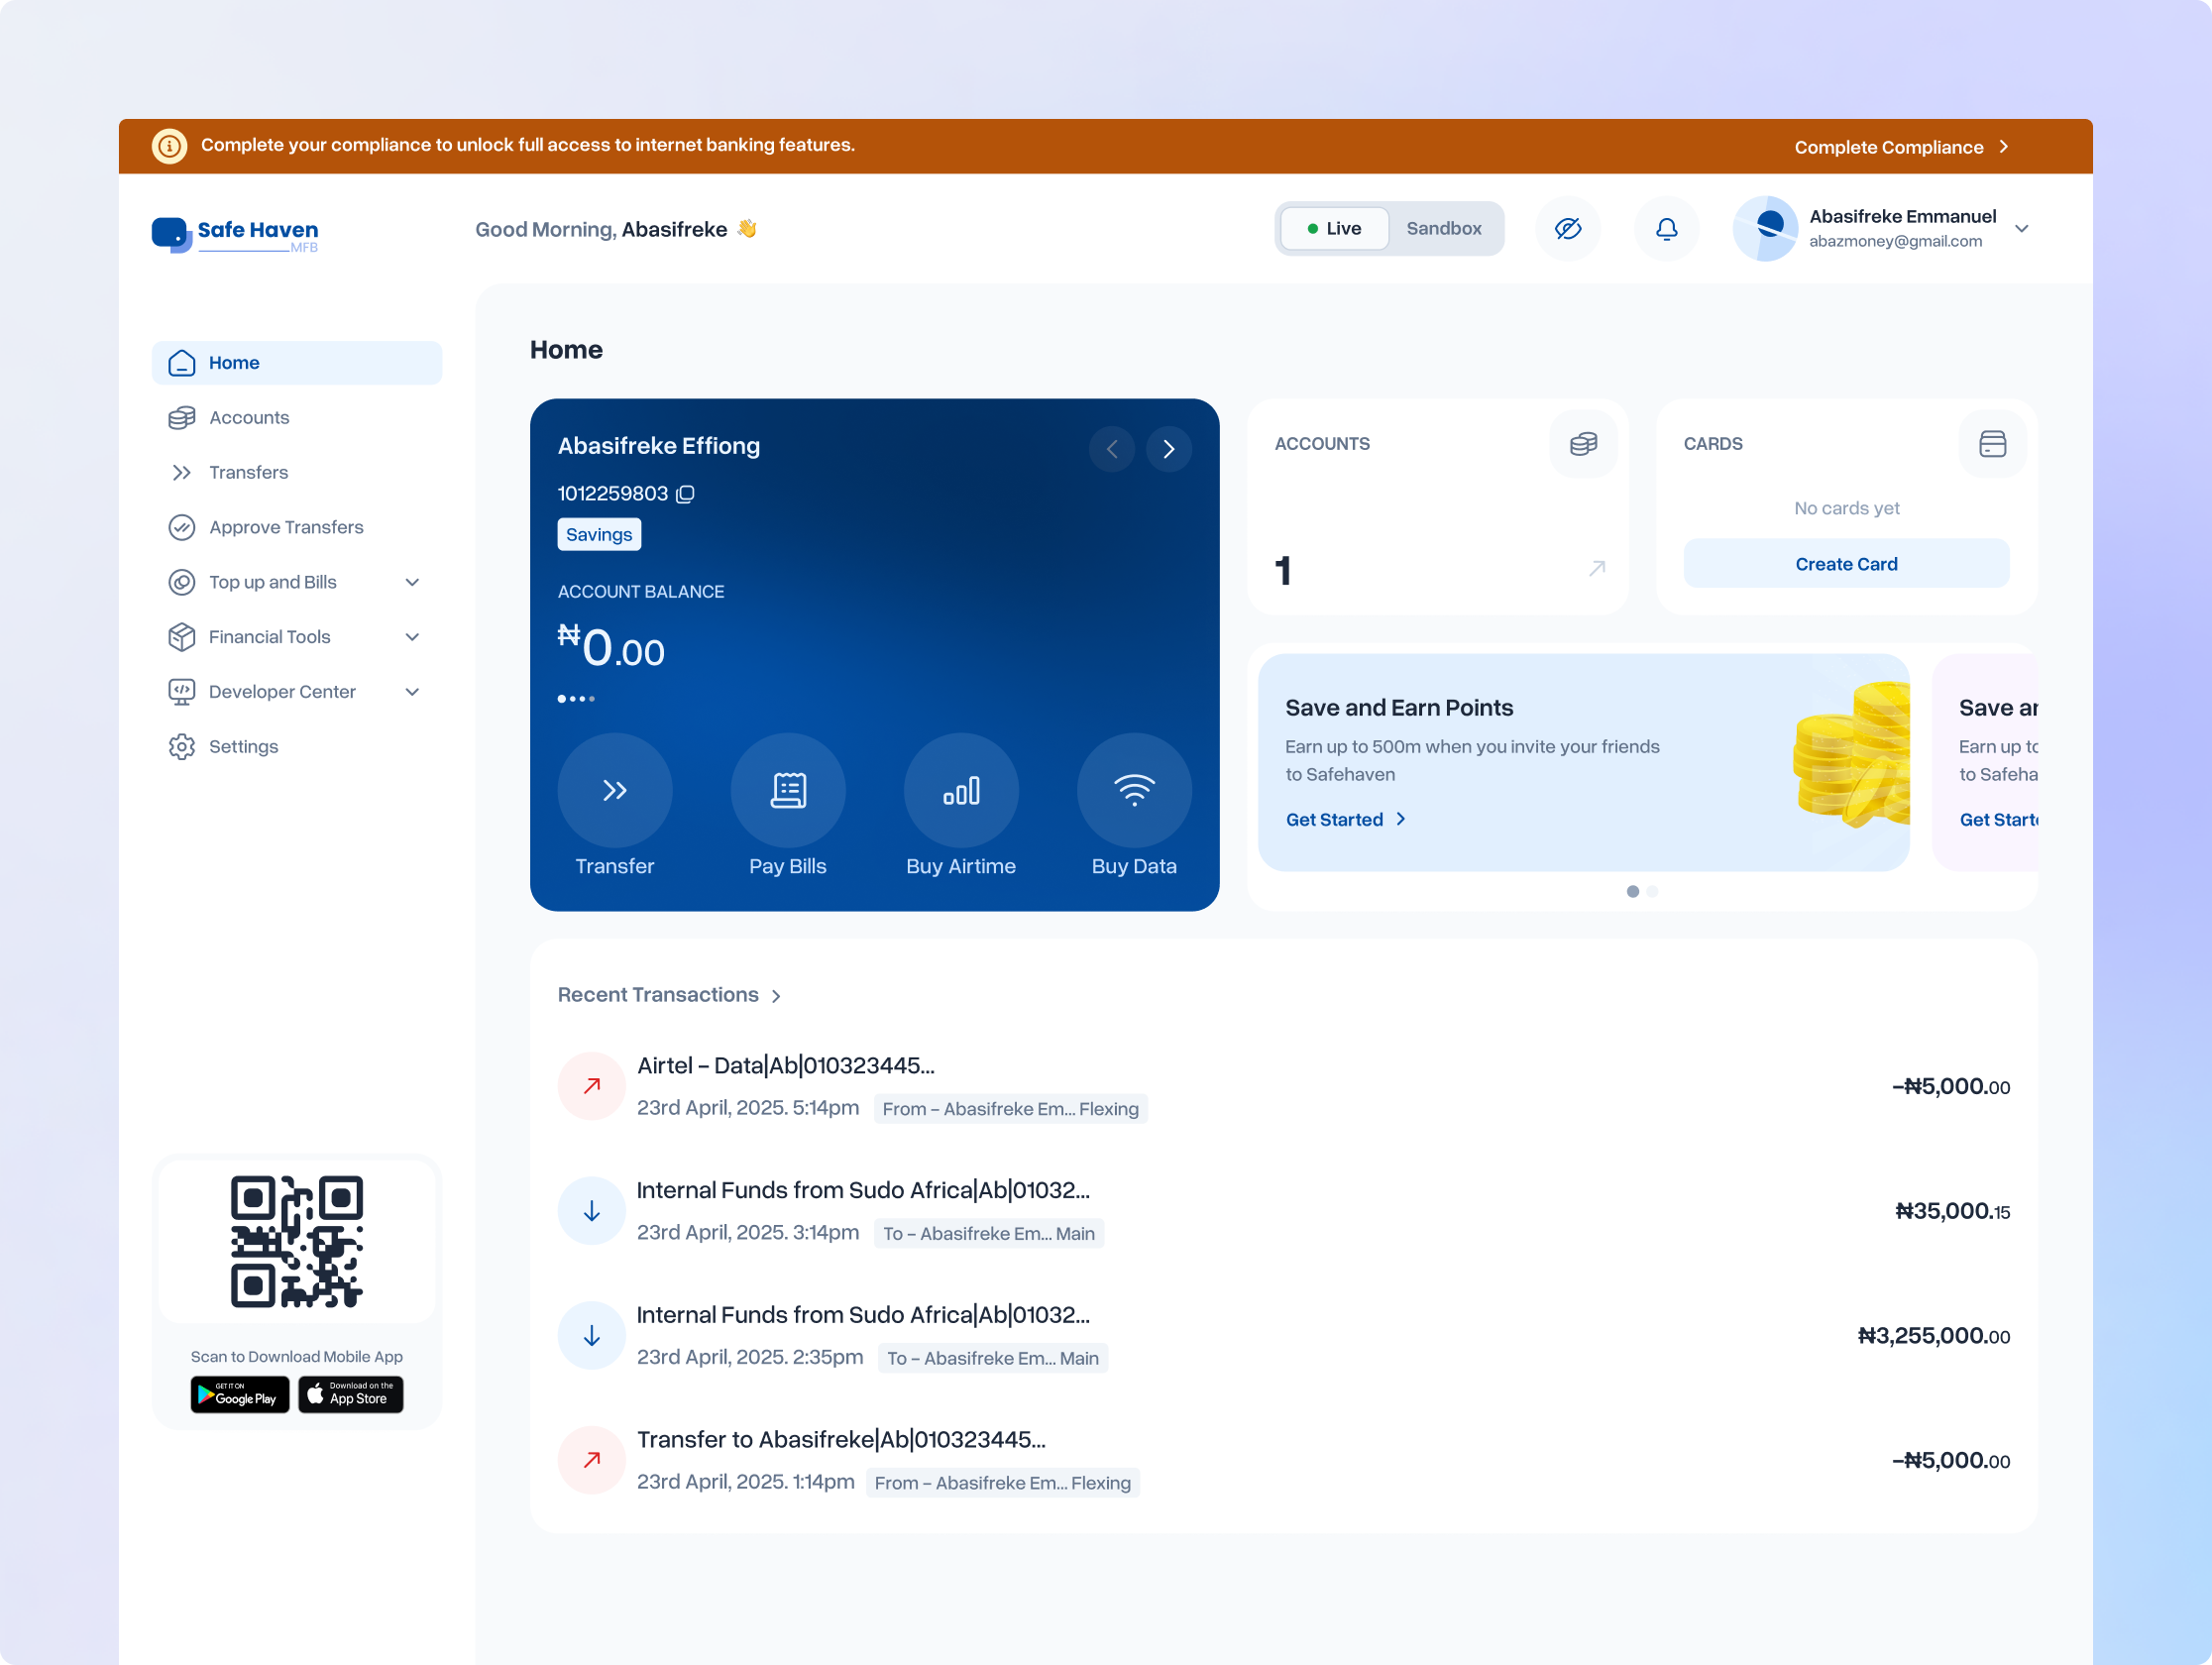The height and width of the screenshot is (1665, 2212).
Task: Click the Transfer quick action icon
Action: click(x=614, y=790)
